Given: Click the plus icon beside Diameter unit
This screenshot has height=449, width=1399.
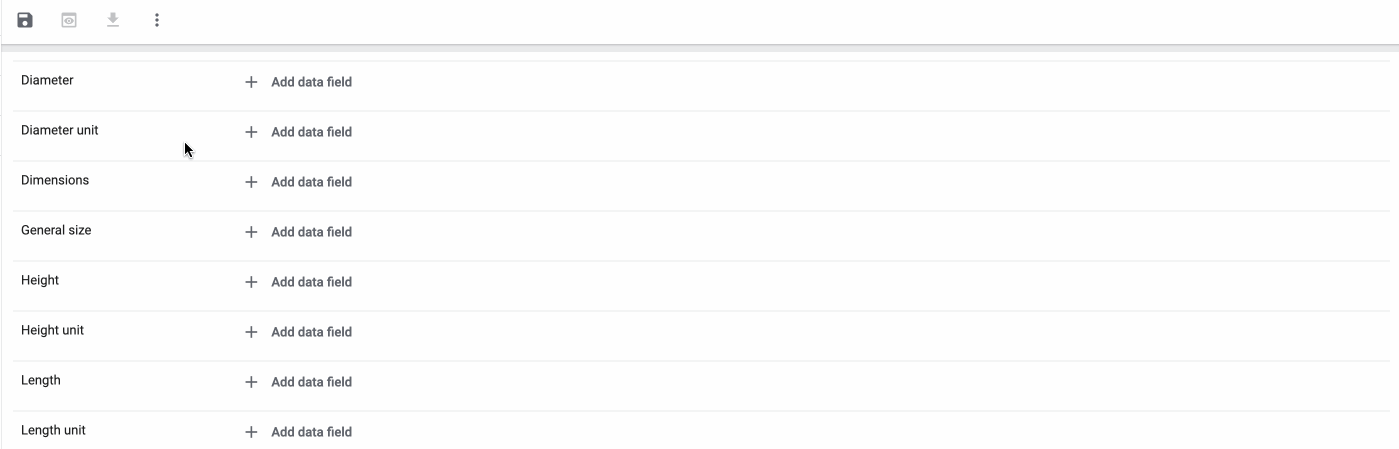Looking at the screenshot, I should coord(251,132).
